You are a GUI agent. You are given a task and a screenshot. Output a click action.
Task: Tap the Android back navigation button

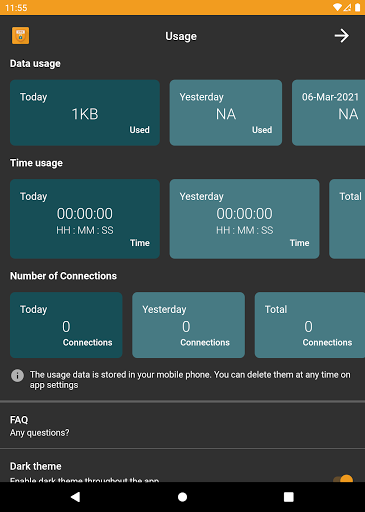(x=76, y=497)
